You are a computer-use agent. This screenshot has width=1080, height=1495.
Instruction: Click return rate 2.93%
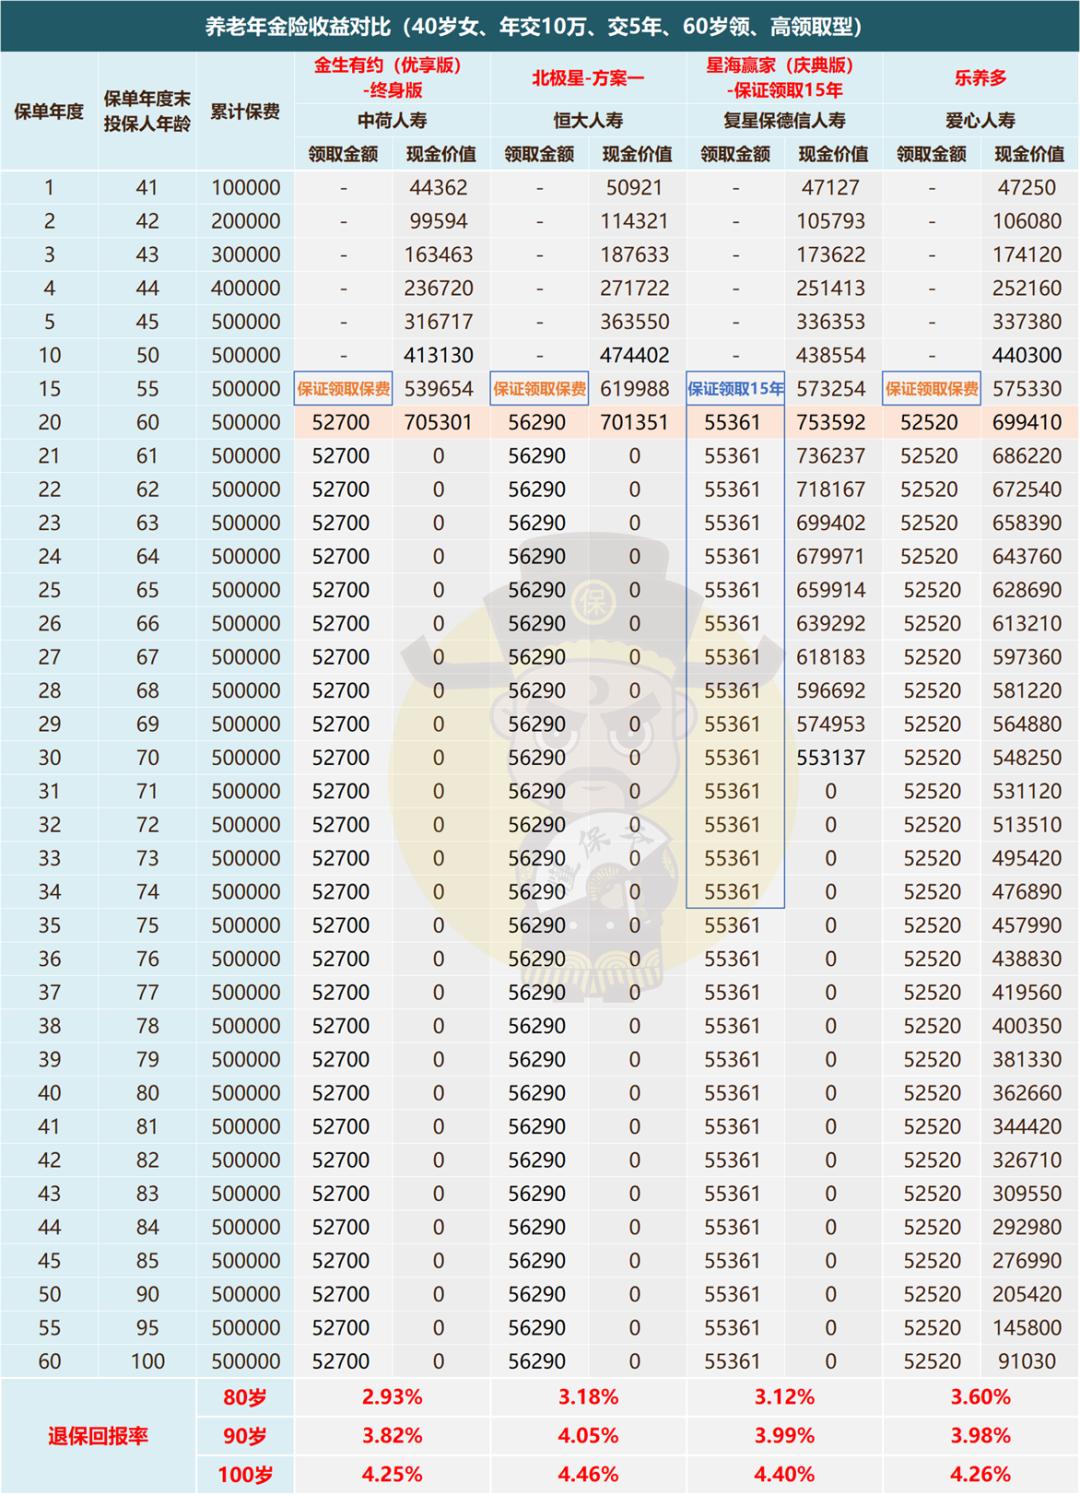click(392, 1397)
